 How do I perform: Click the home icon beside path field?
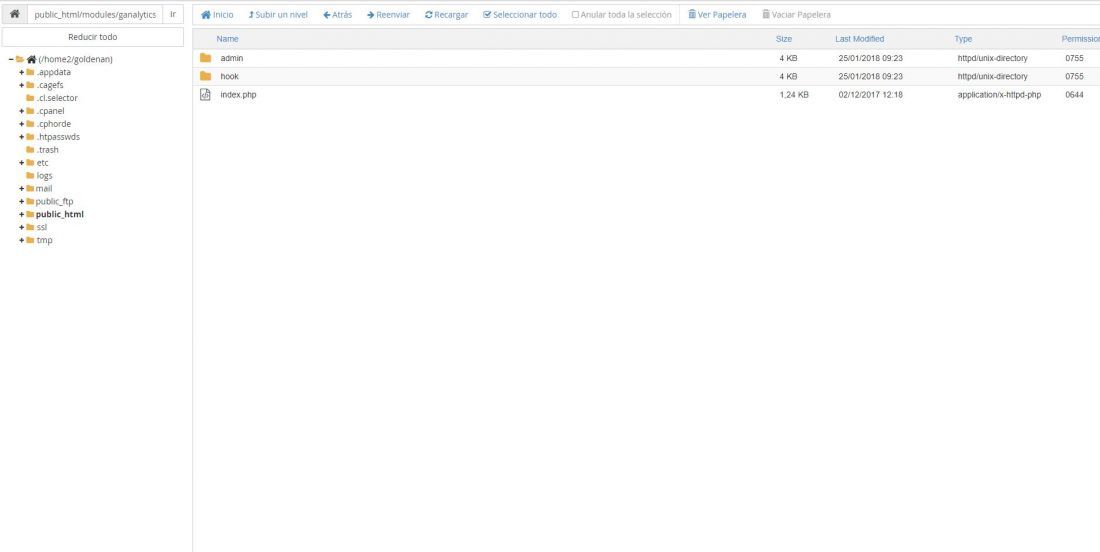pyautogui.click(x=14, y=14)
